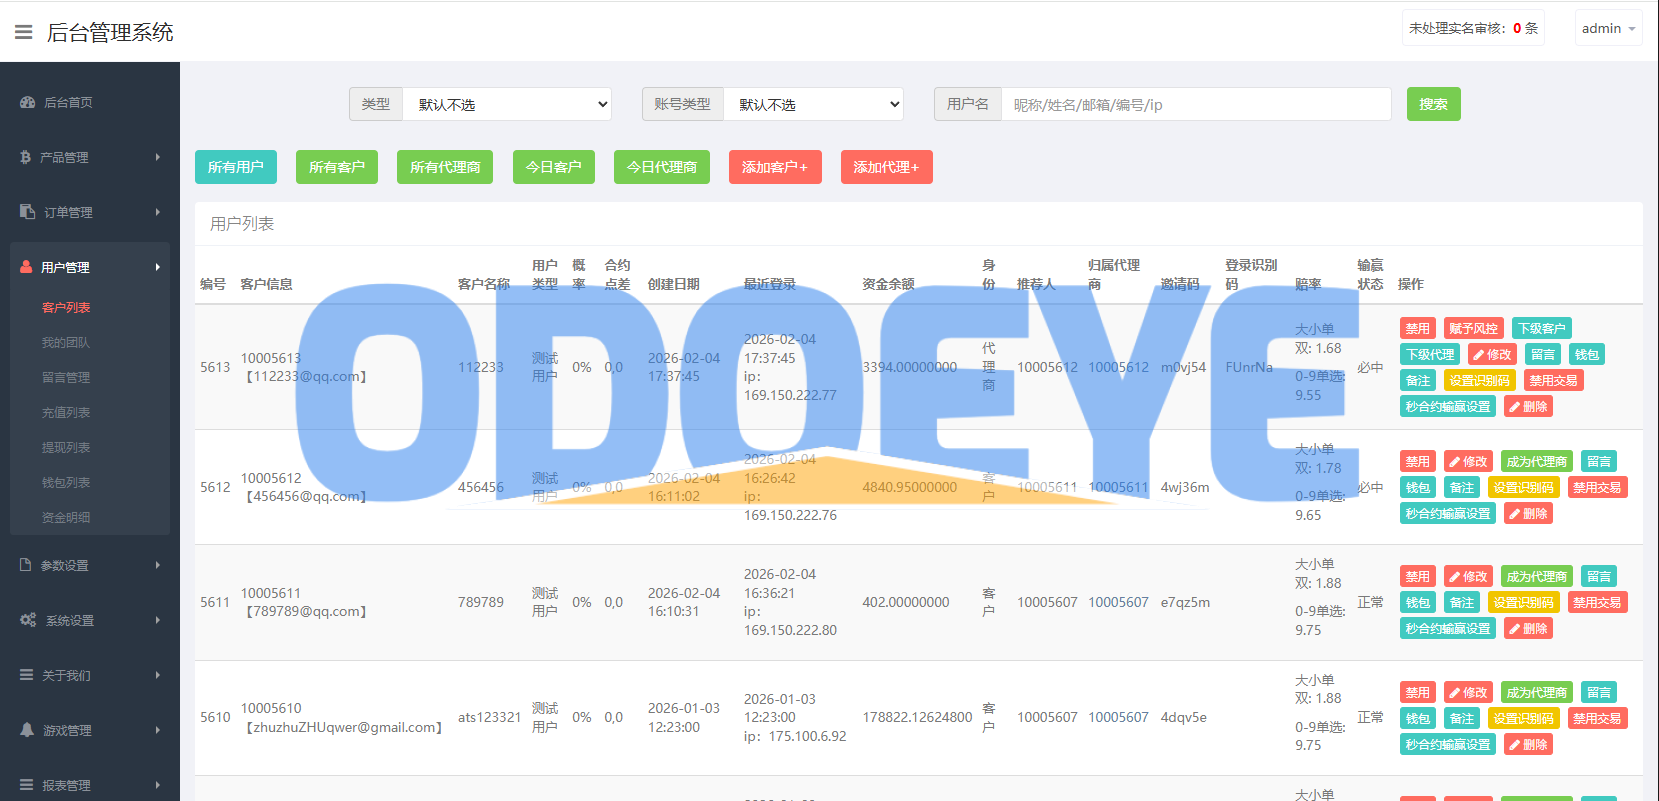
Task: Open the 类型 dropdown selector
Action: click(507, 104)
